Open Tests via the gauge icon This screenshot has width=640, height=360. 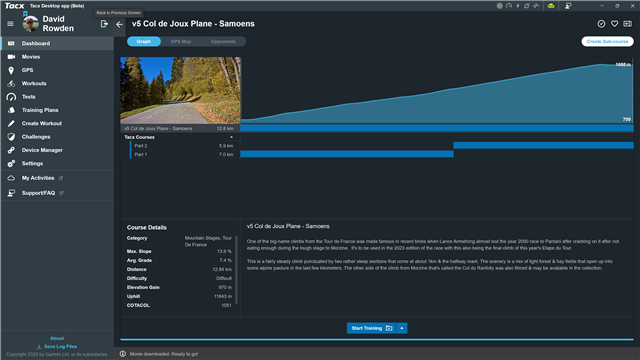pyautogui.click(x=11, y=97)
